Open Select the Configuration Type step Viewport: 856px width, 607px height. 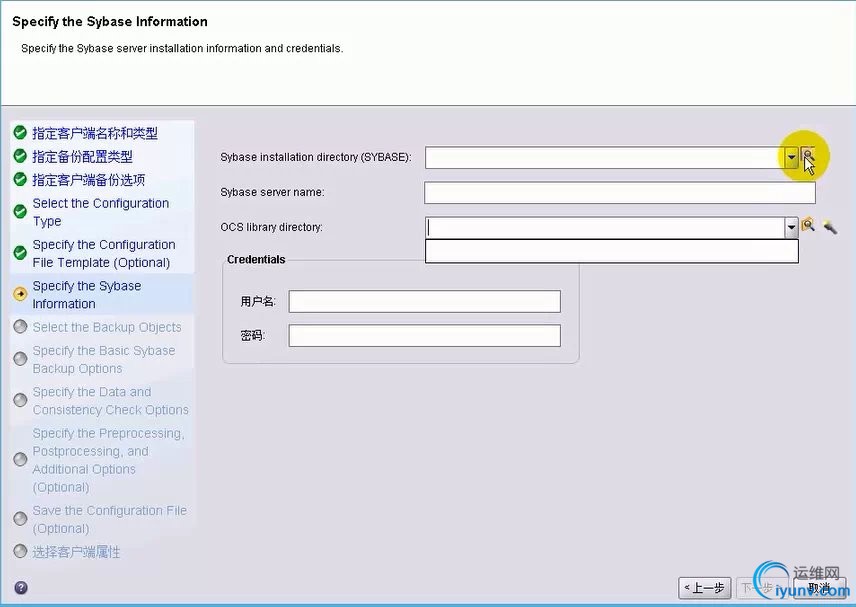coord(100,212)
